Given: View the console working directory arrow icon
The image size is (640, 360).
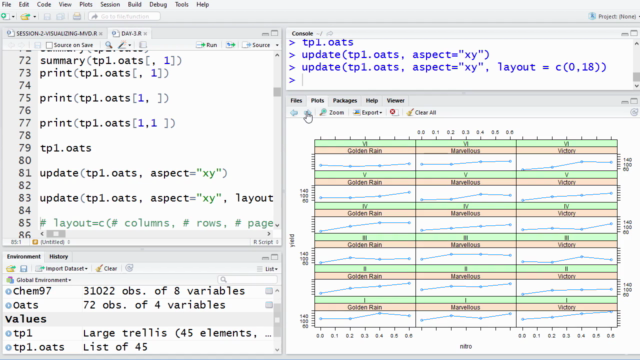Looking at the screenshot, I should [x=329, y=33].
